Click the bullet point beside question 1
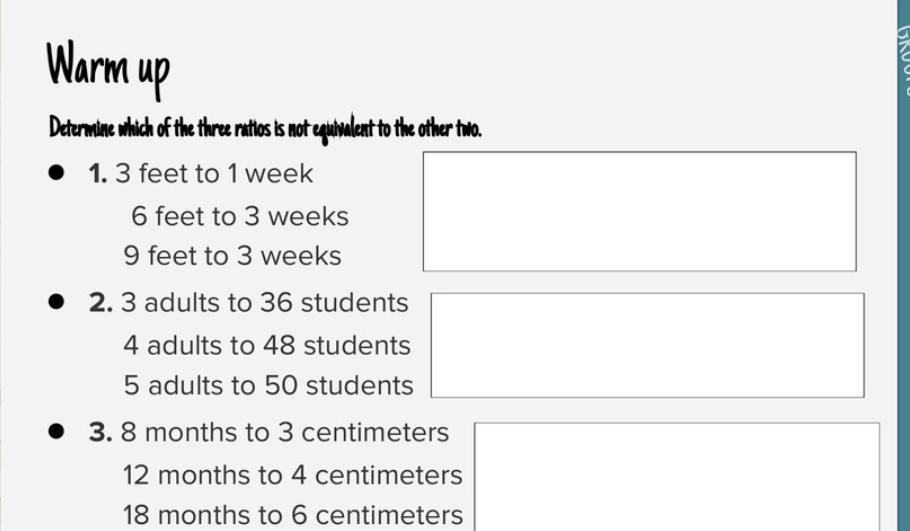 56,172
